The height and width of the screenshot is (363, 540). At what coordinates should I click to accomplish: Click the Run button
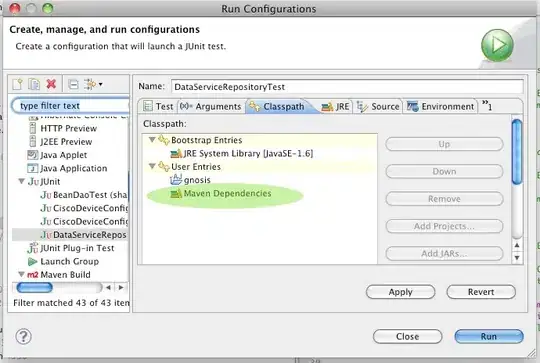pos(489,336)
